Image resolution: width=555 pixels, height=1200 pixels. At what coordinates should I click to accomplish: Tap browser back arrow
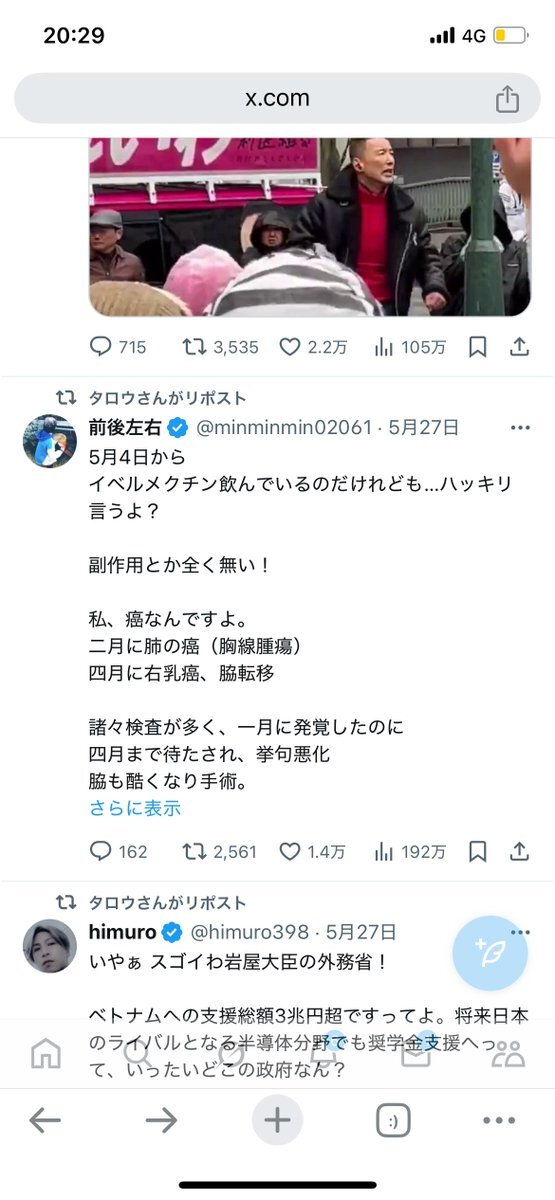45,1121
